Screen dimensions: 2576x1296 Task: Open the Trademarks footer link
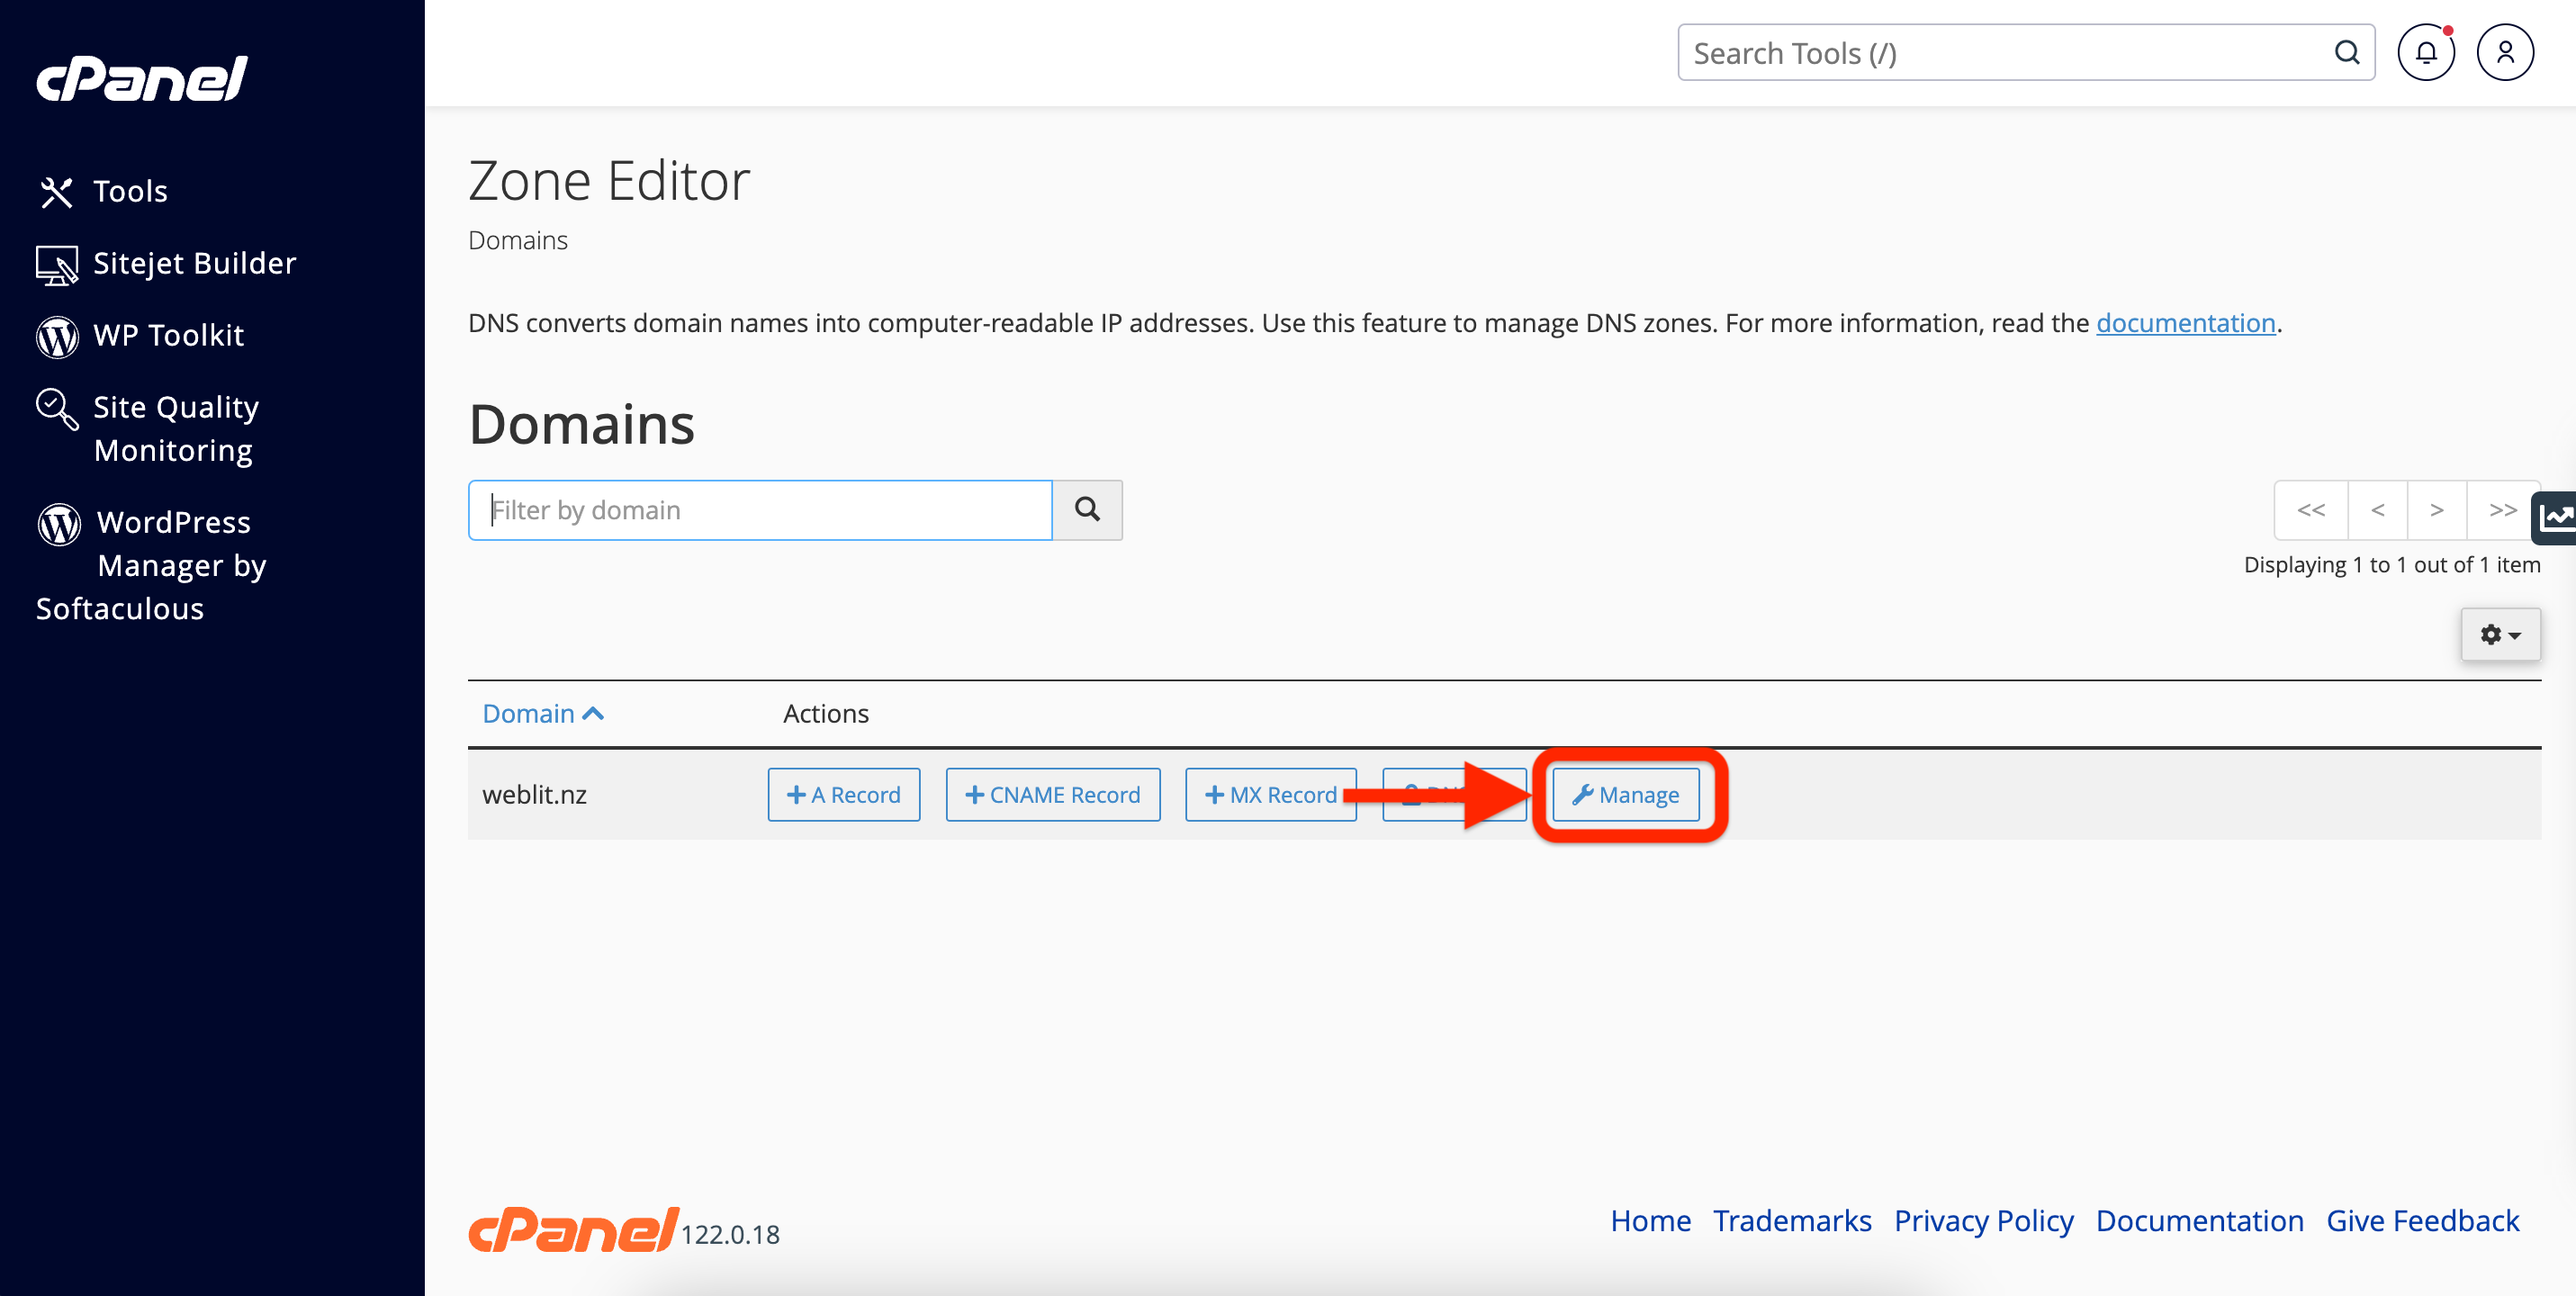tap(1792, 1220)
